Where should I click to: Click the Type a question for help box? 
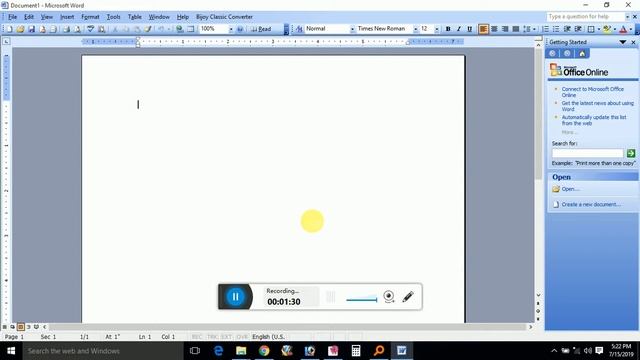[x=586, y=17]
